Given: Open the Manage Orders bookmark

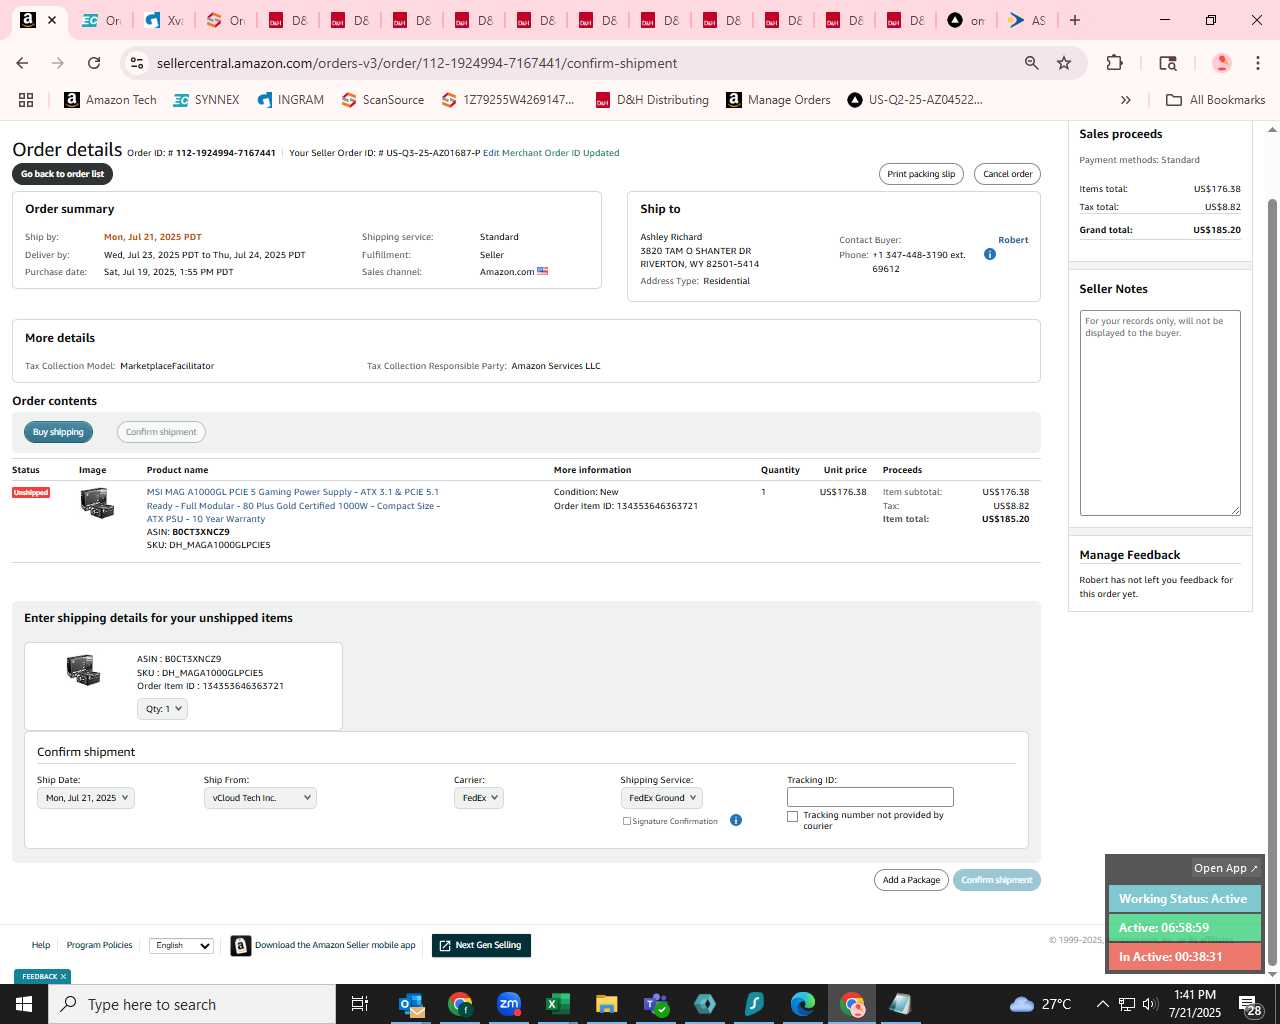Looking at the screenshot, I should click(x=778, y=100).
